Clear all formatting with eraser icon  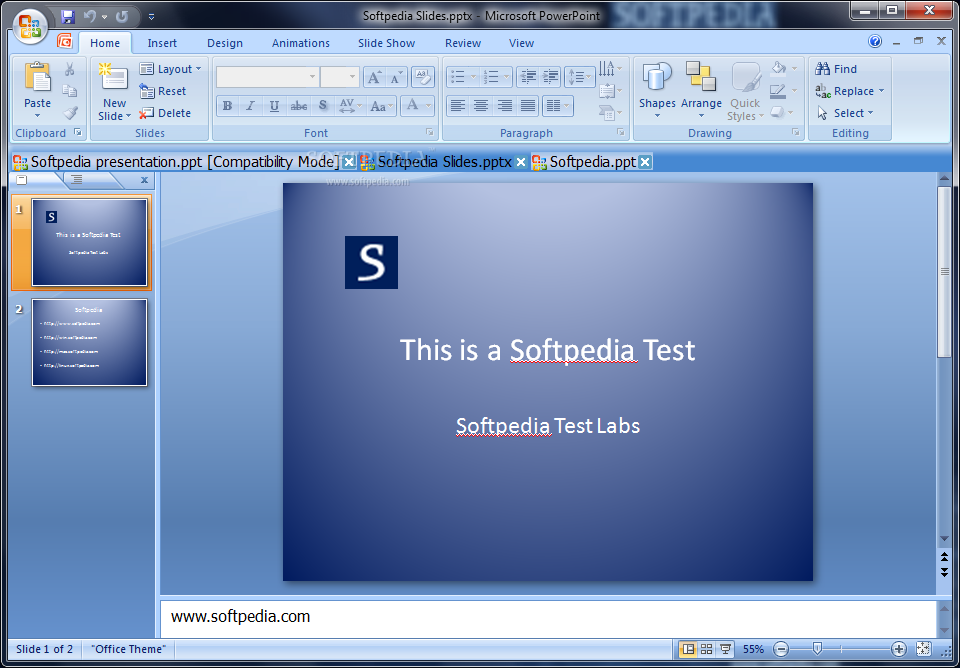click(422, 77)
